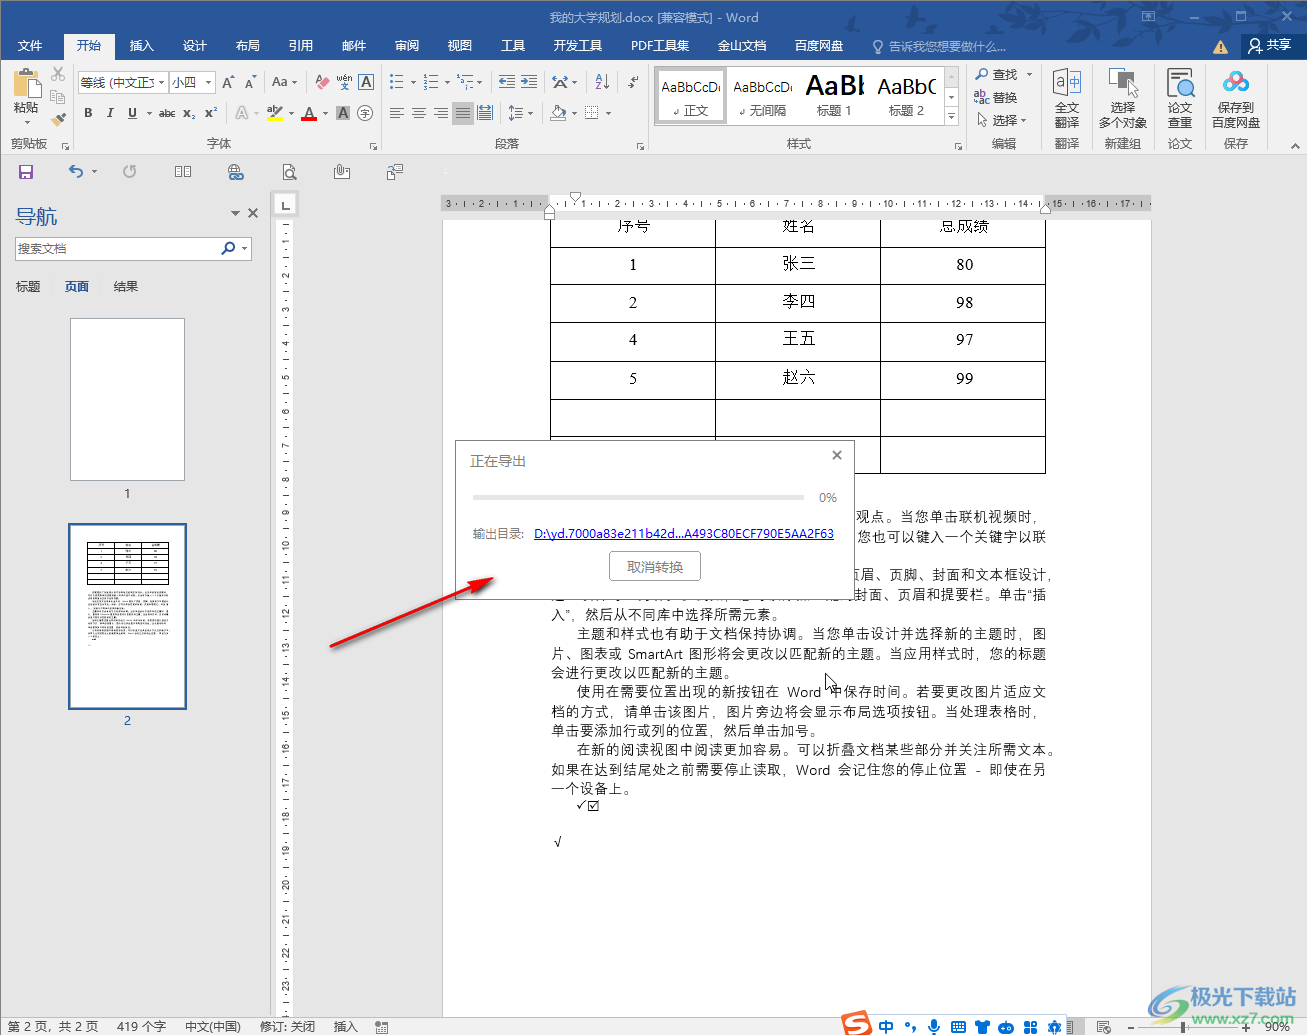The height and width of the screenshot is (1035, 1307).
Task: Apply strikethrough formatting (abc)
Action: click(x=167, y=113)
